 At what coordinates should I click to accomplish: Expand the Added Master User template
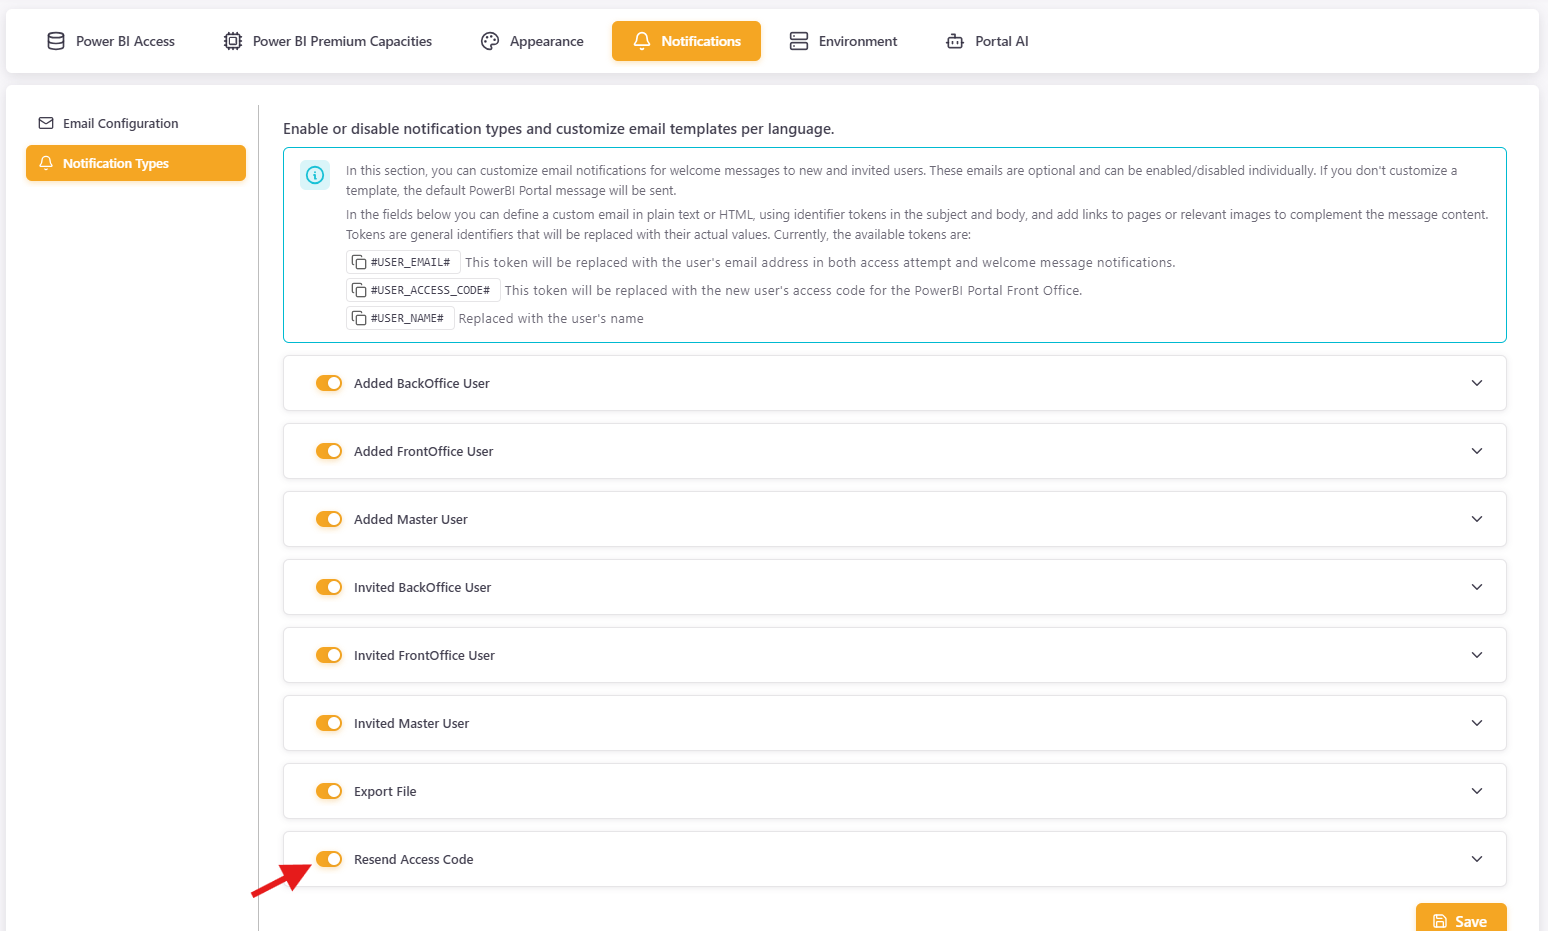[x=1476, y=519]
